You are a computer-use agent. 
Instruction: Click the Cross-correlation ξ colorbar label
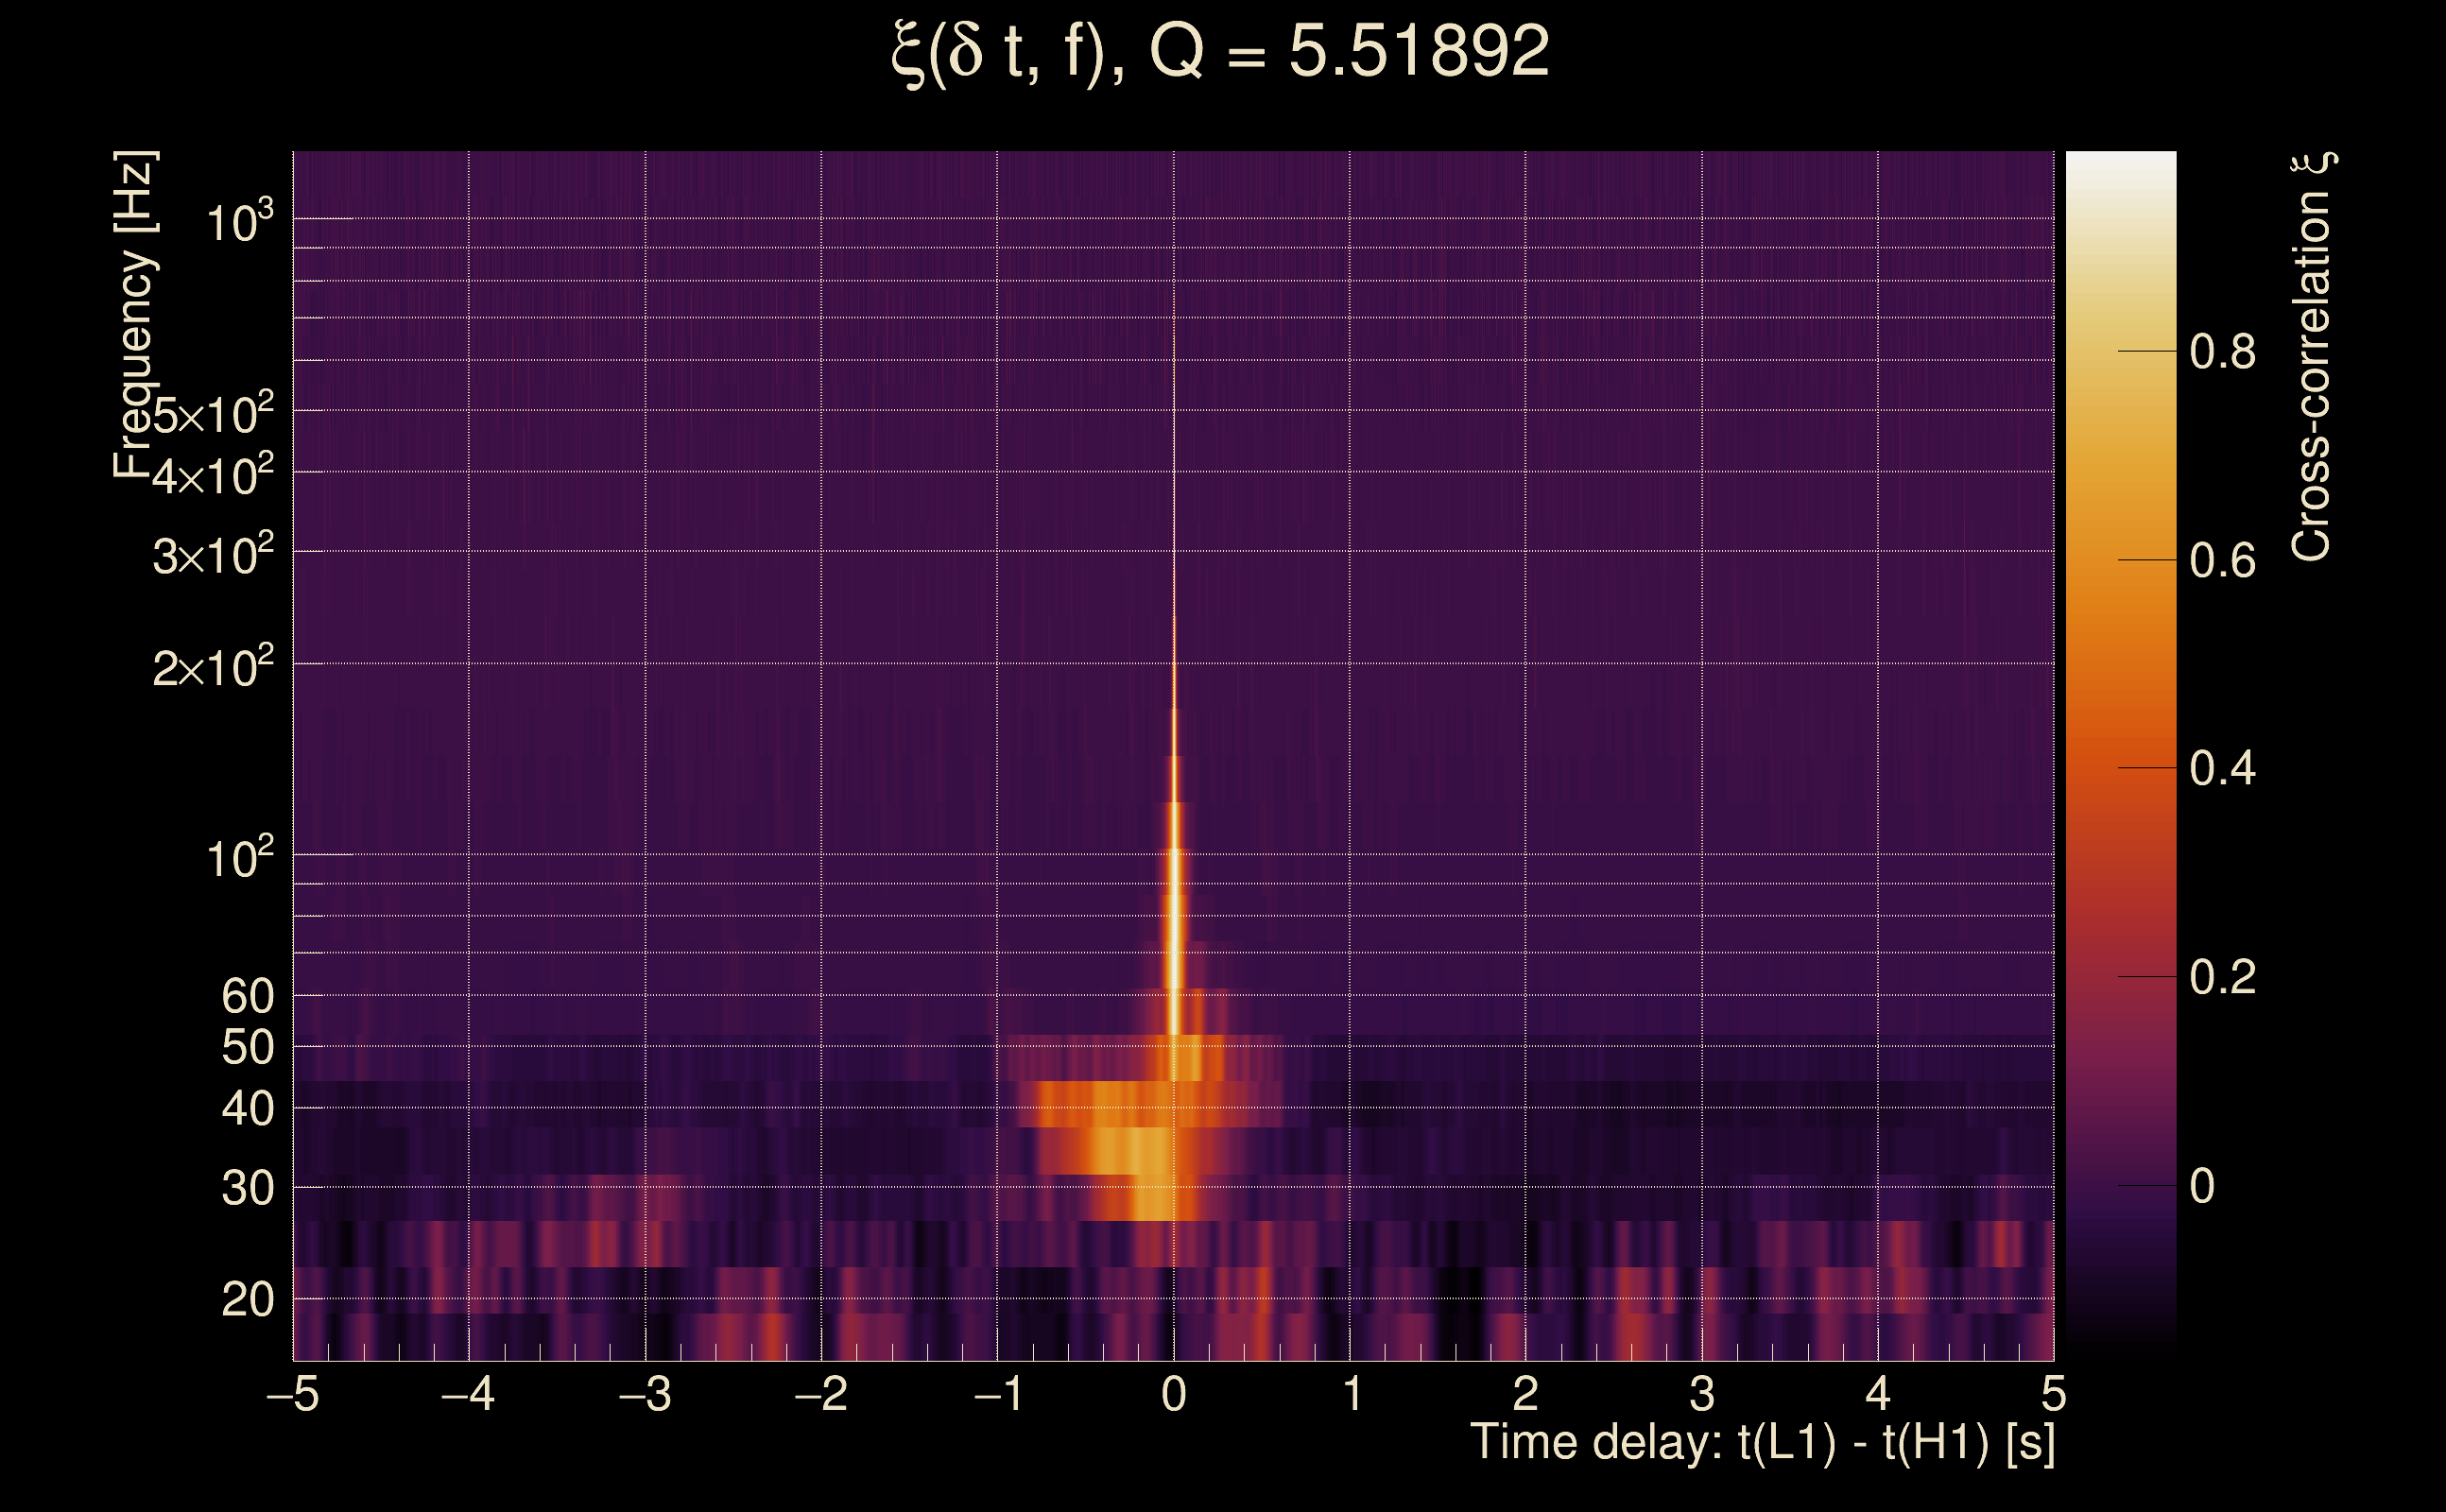pyautogui.click(x=2312, y=357)
